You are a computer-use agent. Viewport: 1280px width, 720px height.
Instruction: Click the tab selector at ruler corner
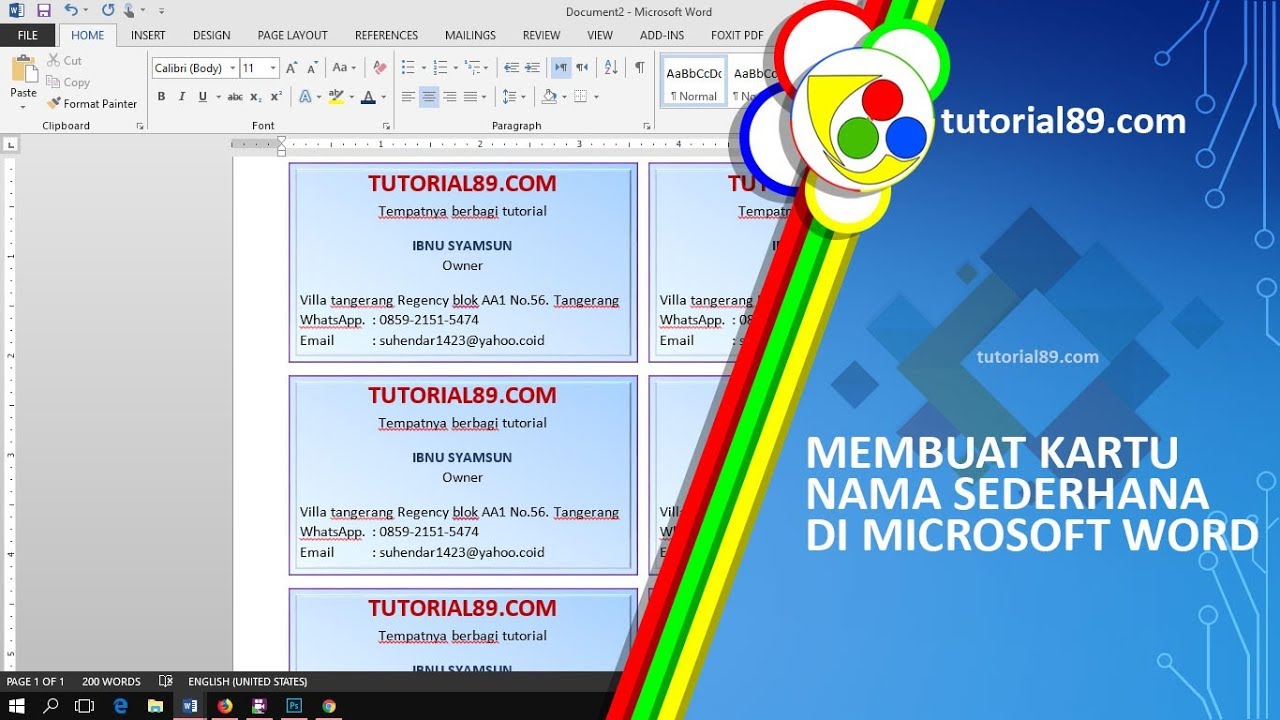pyautogui.click(x=10, y=145)
